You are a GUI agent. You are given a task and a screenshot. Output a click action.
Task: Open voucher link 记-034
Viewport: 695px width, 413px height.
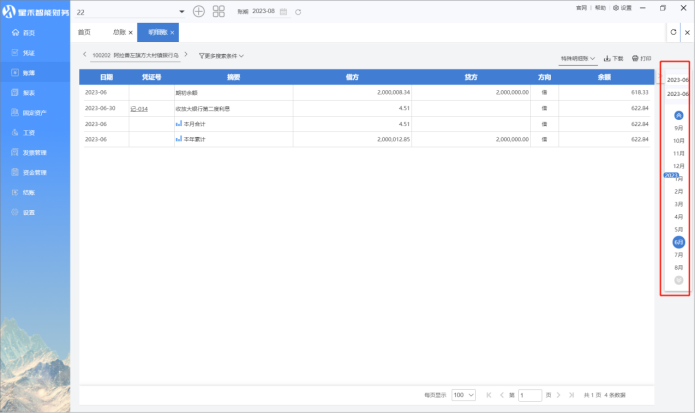139,108
